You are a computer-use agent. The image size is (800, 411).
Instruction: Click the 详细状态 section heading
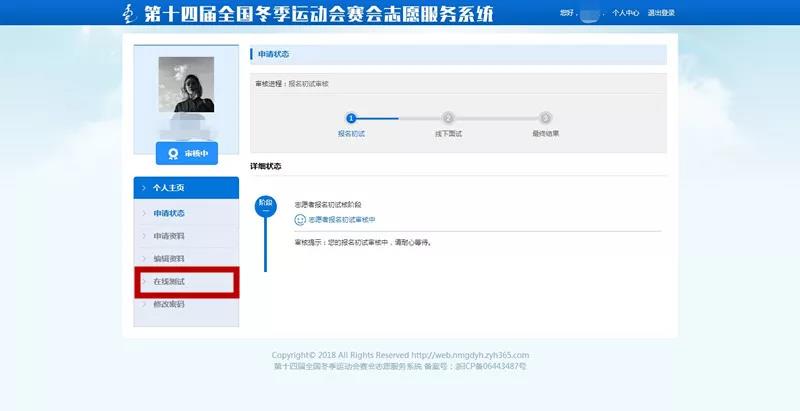tap(265, 166)
